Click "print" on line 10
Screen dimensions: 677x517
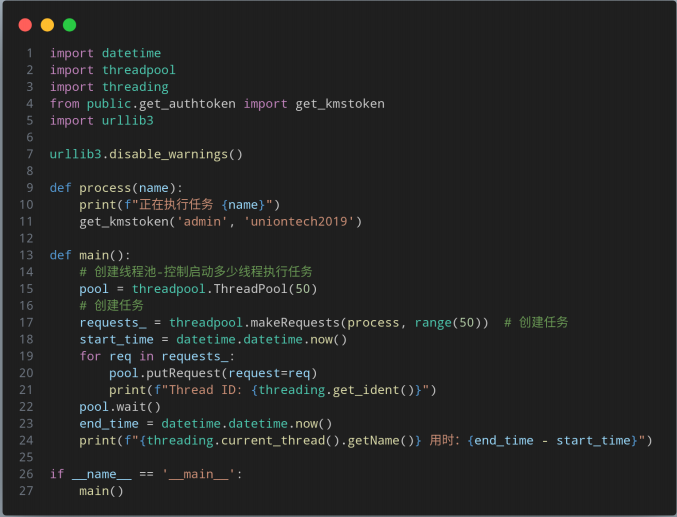point(98,205)
